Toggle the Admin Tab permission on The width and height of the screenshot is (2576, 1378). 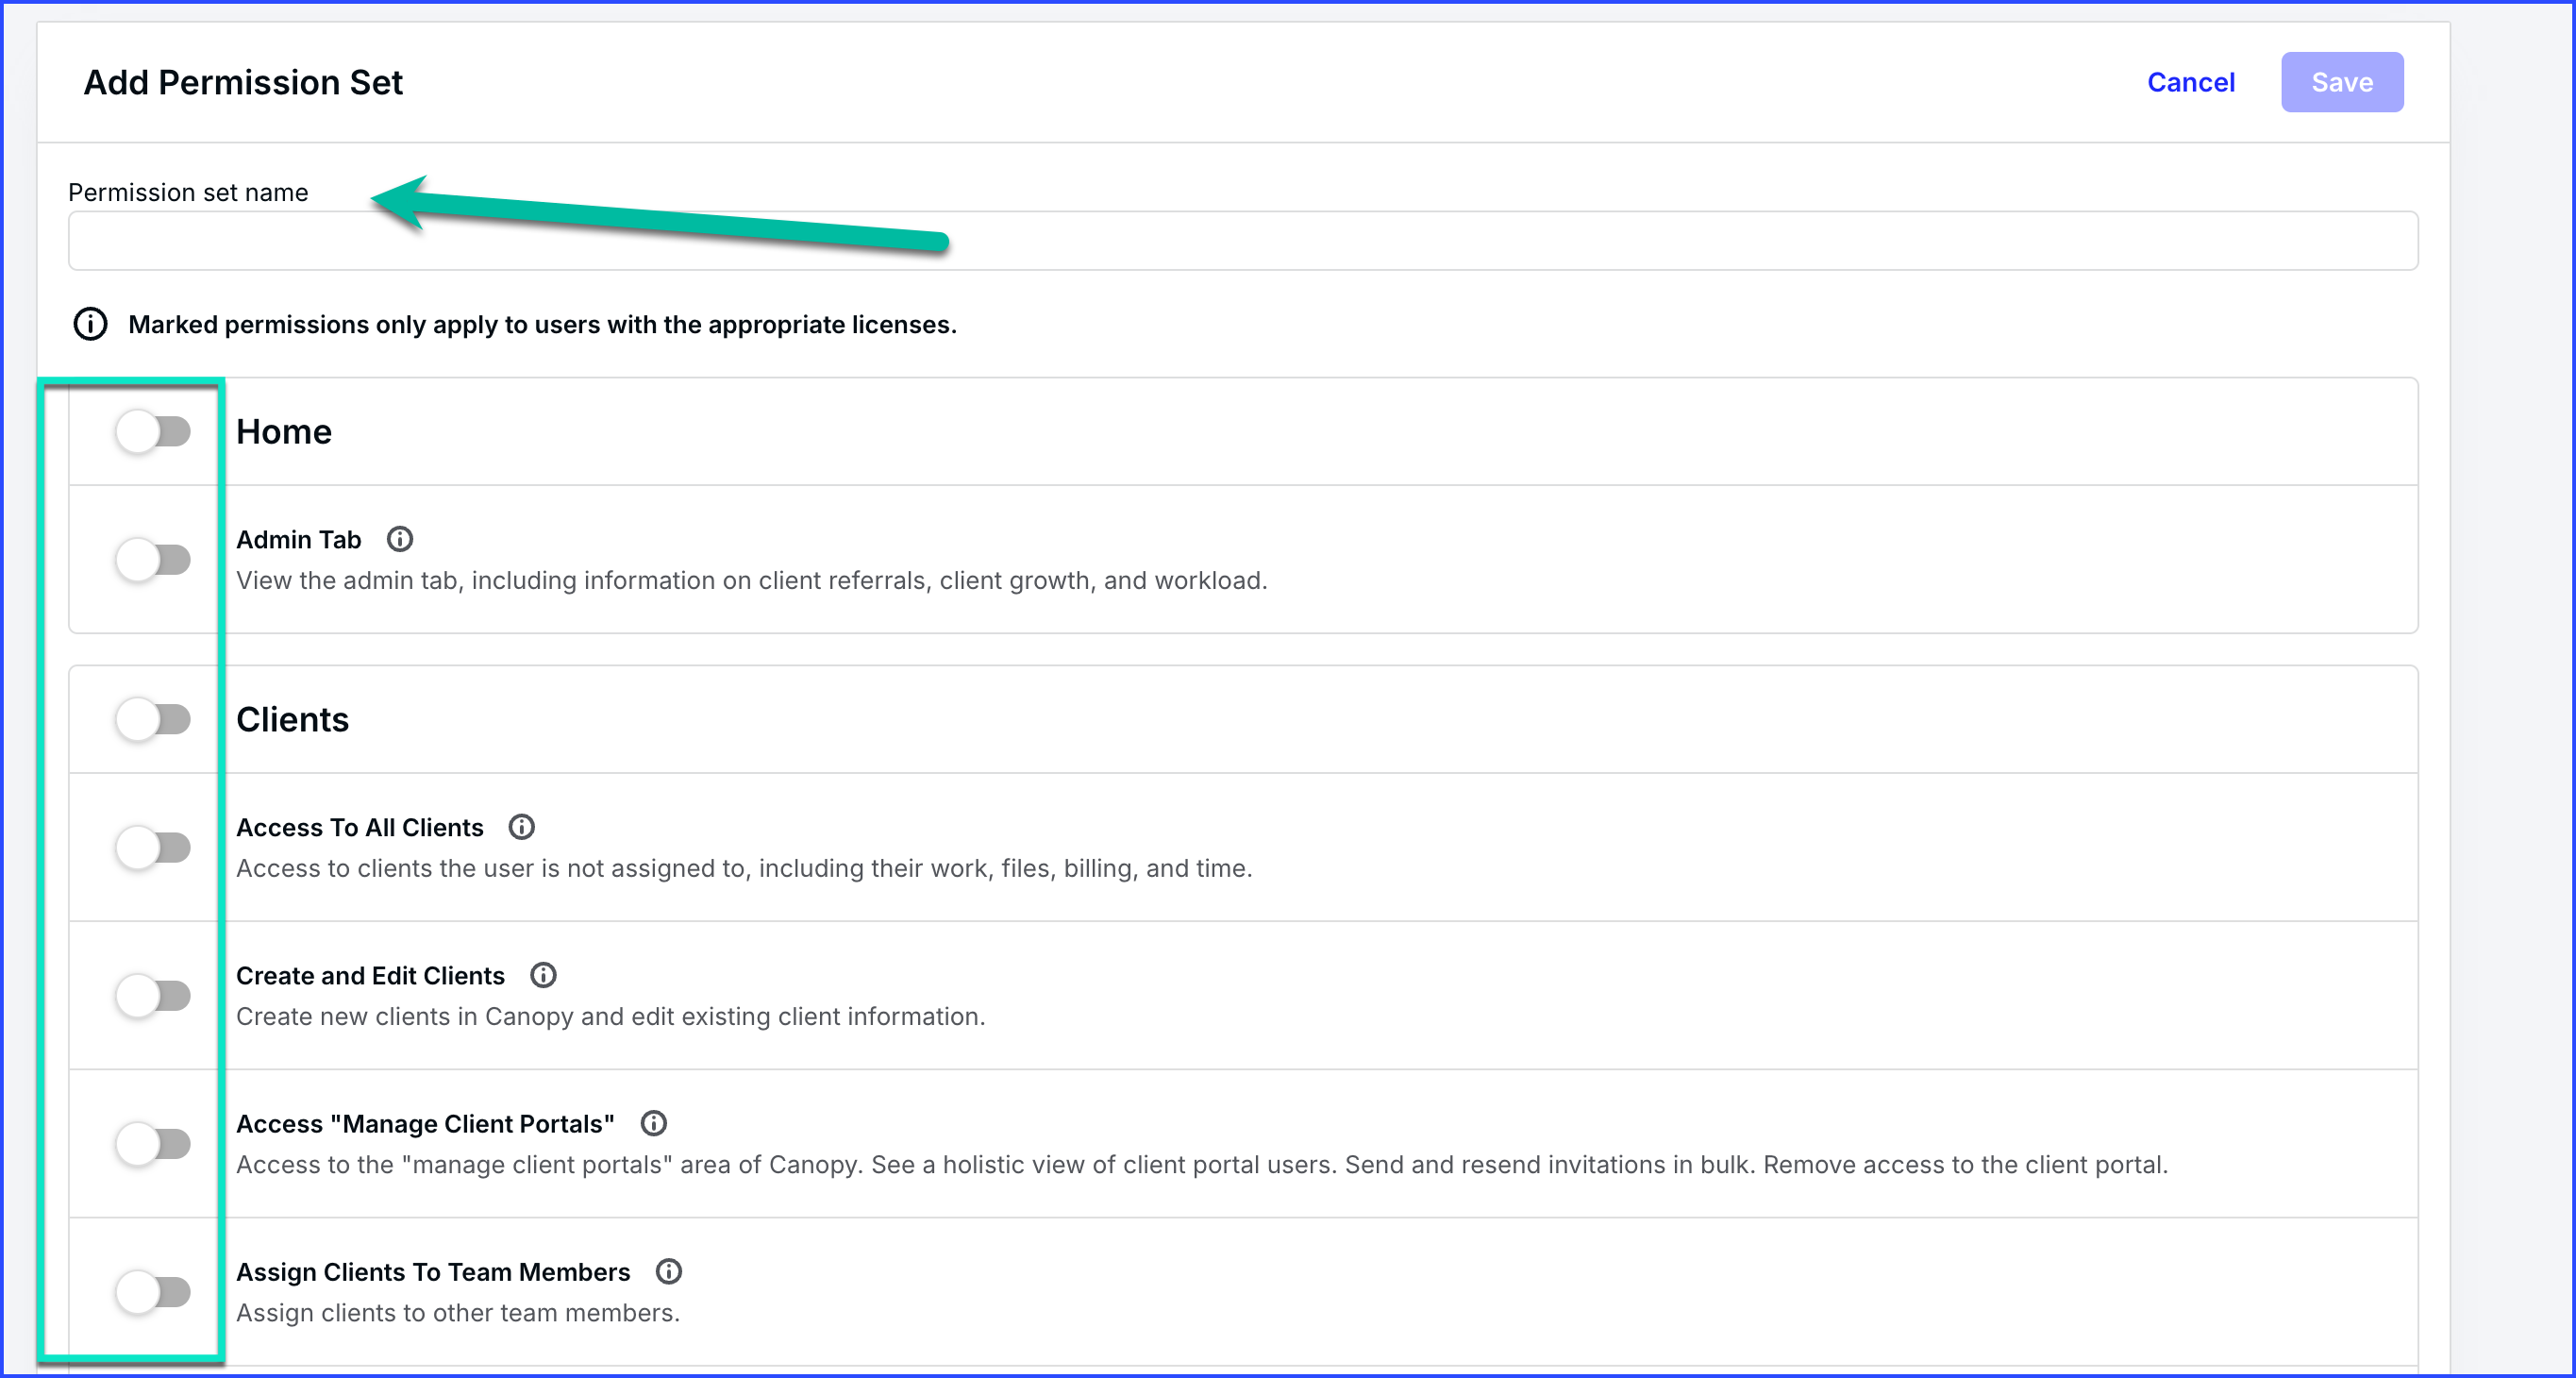(x=153, y=560)
